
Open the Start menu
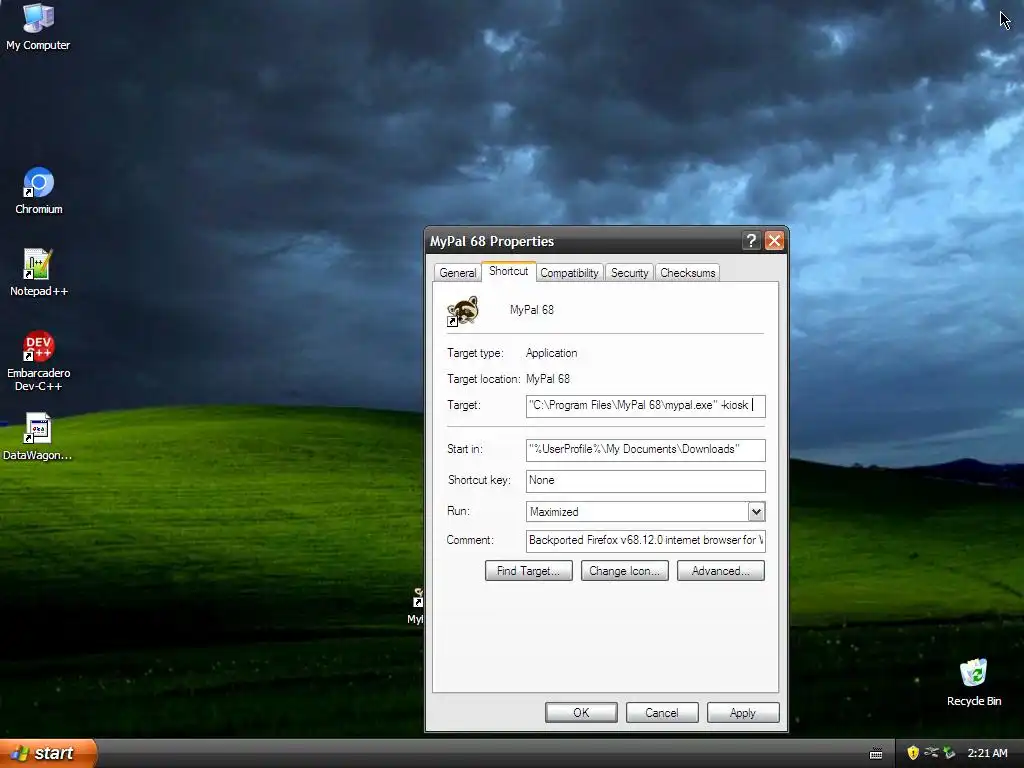(x=48, y=753)
